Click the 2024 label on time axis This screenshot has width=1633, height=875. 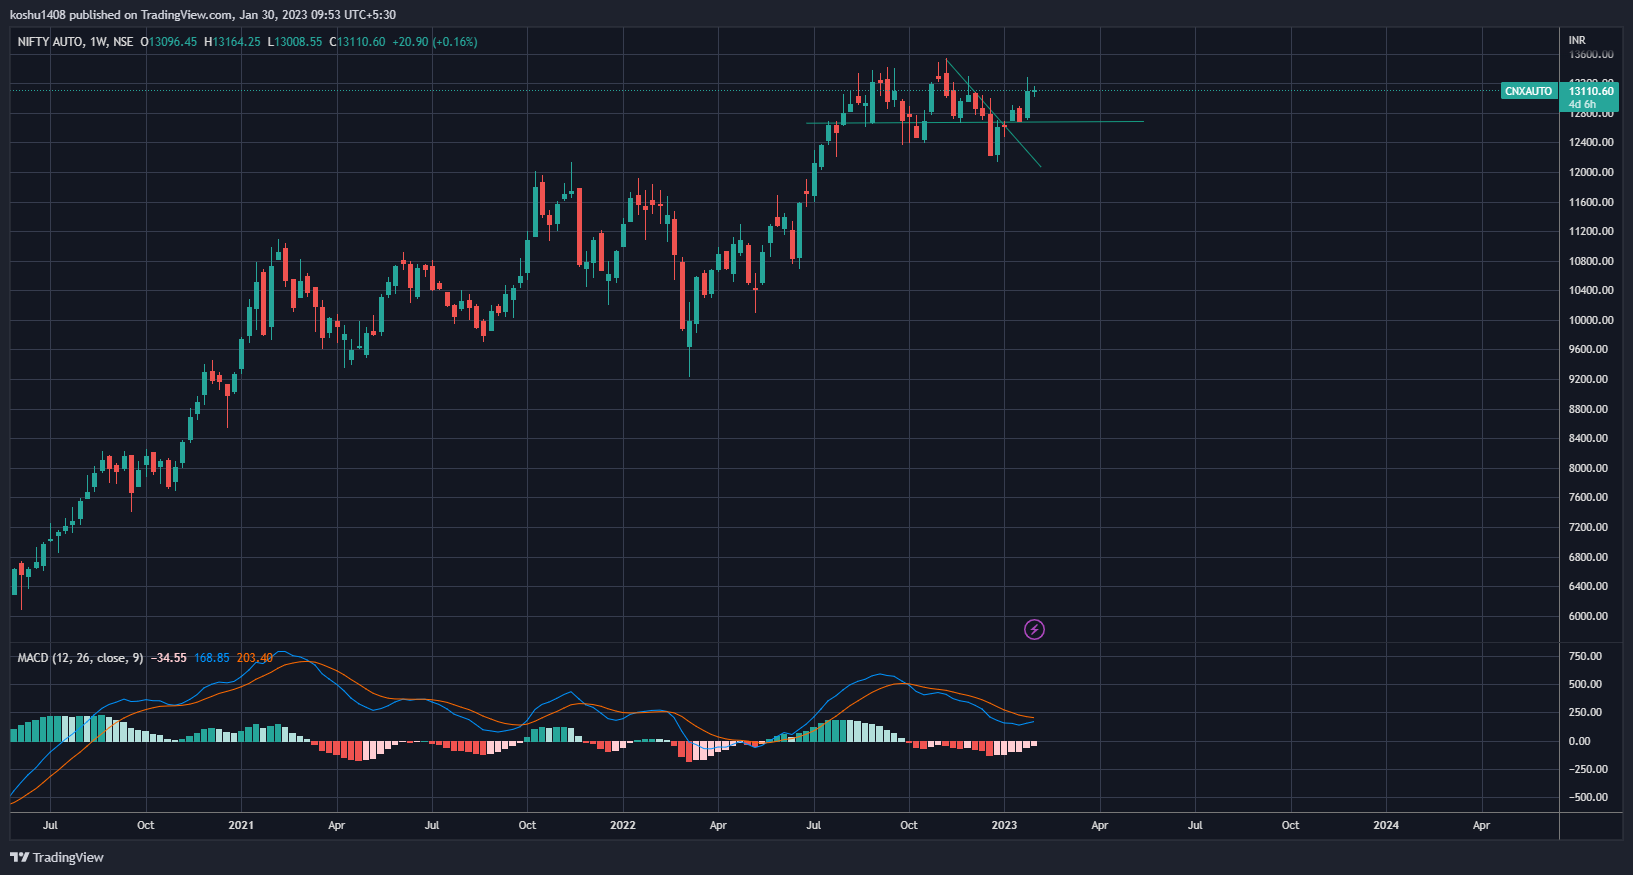coord(1386,825)
